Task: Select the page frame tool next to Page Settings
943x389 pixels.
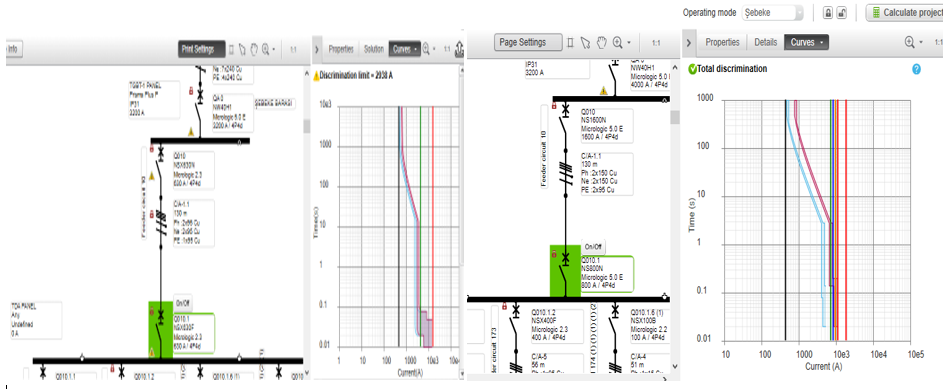Action: tap(570, 43)
